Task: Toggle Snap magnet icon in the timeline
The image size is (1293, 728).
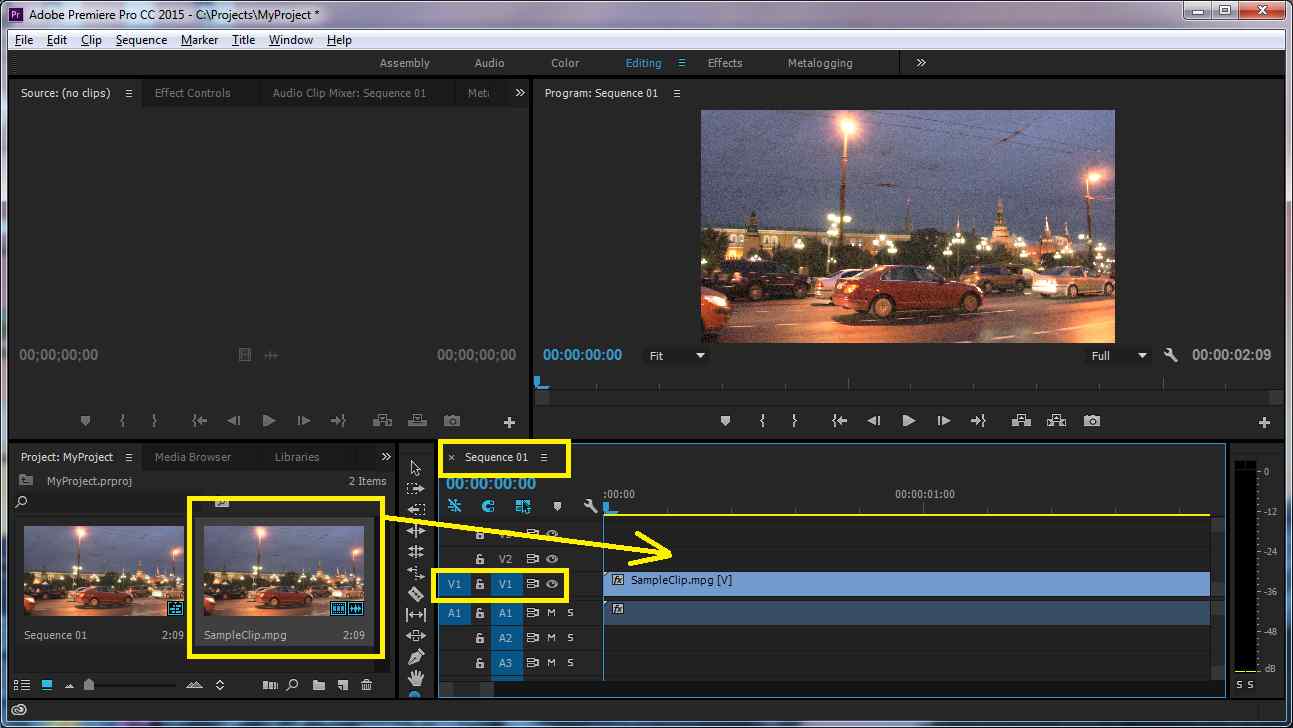Action: tap(488, 507)
